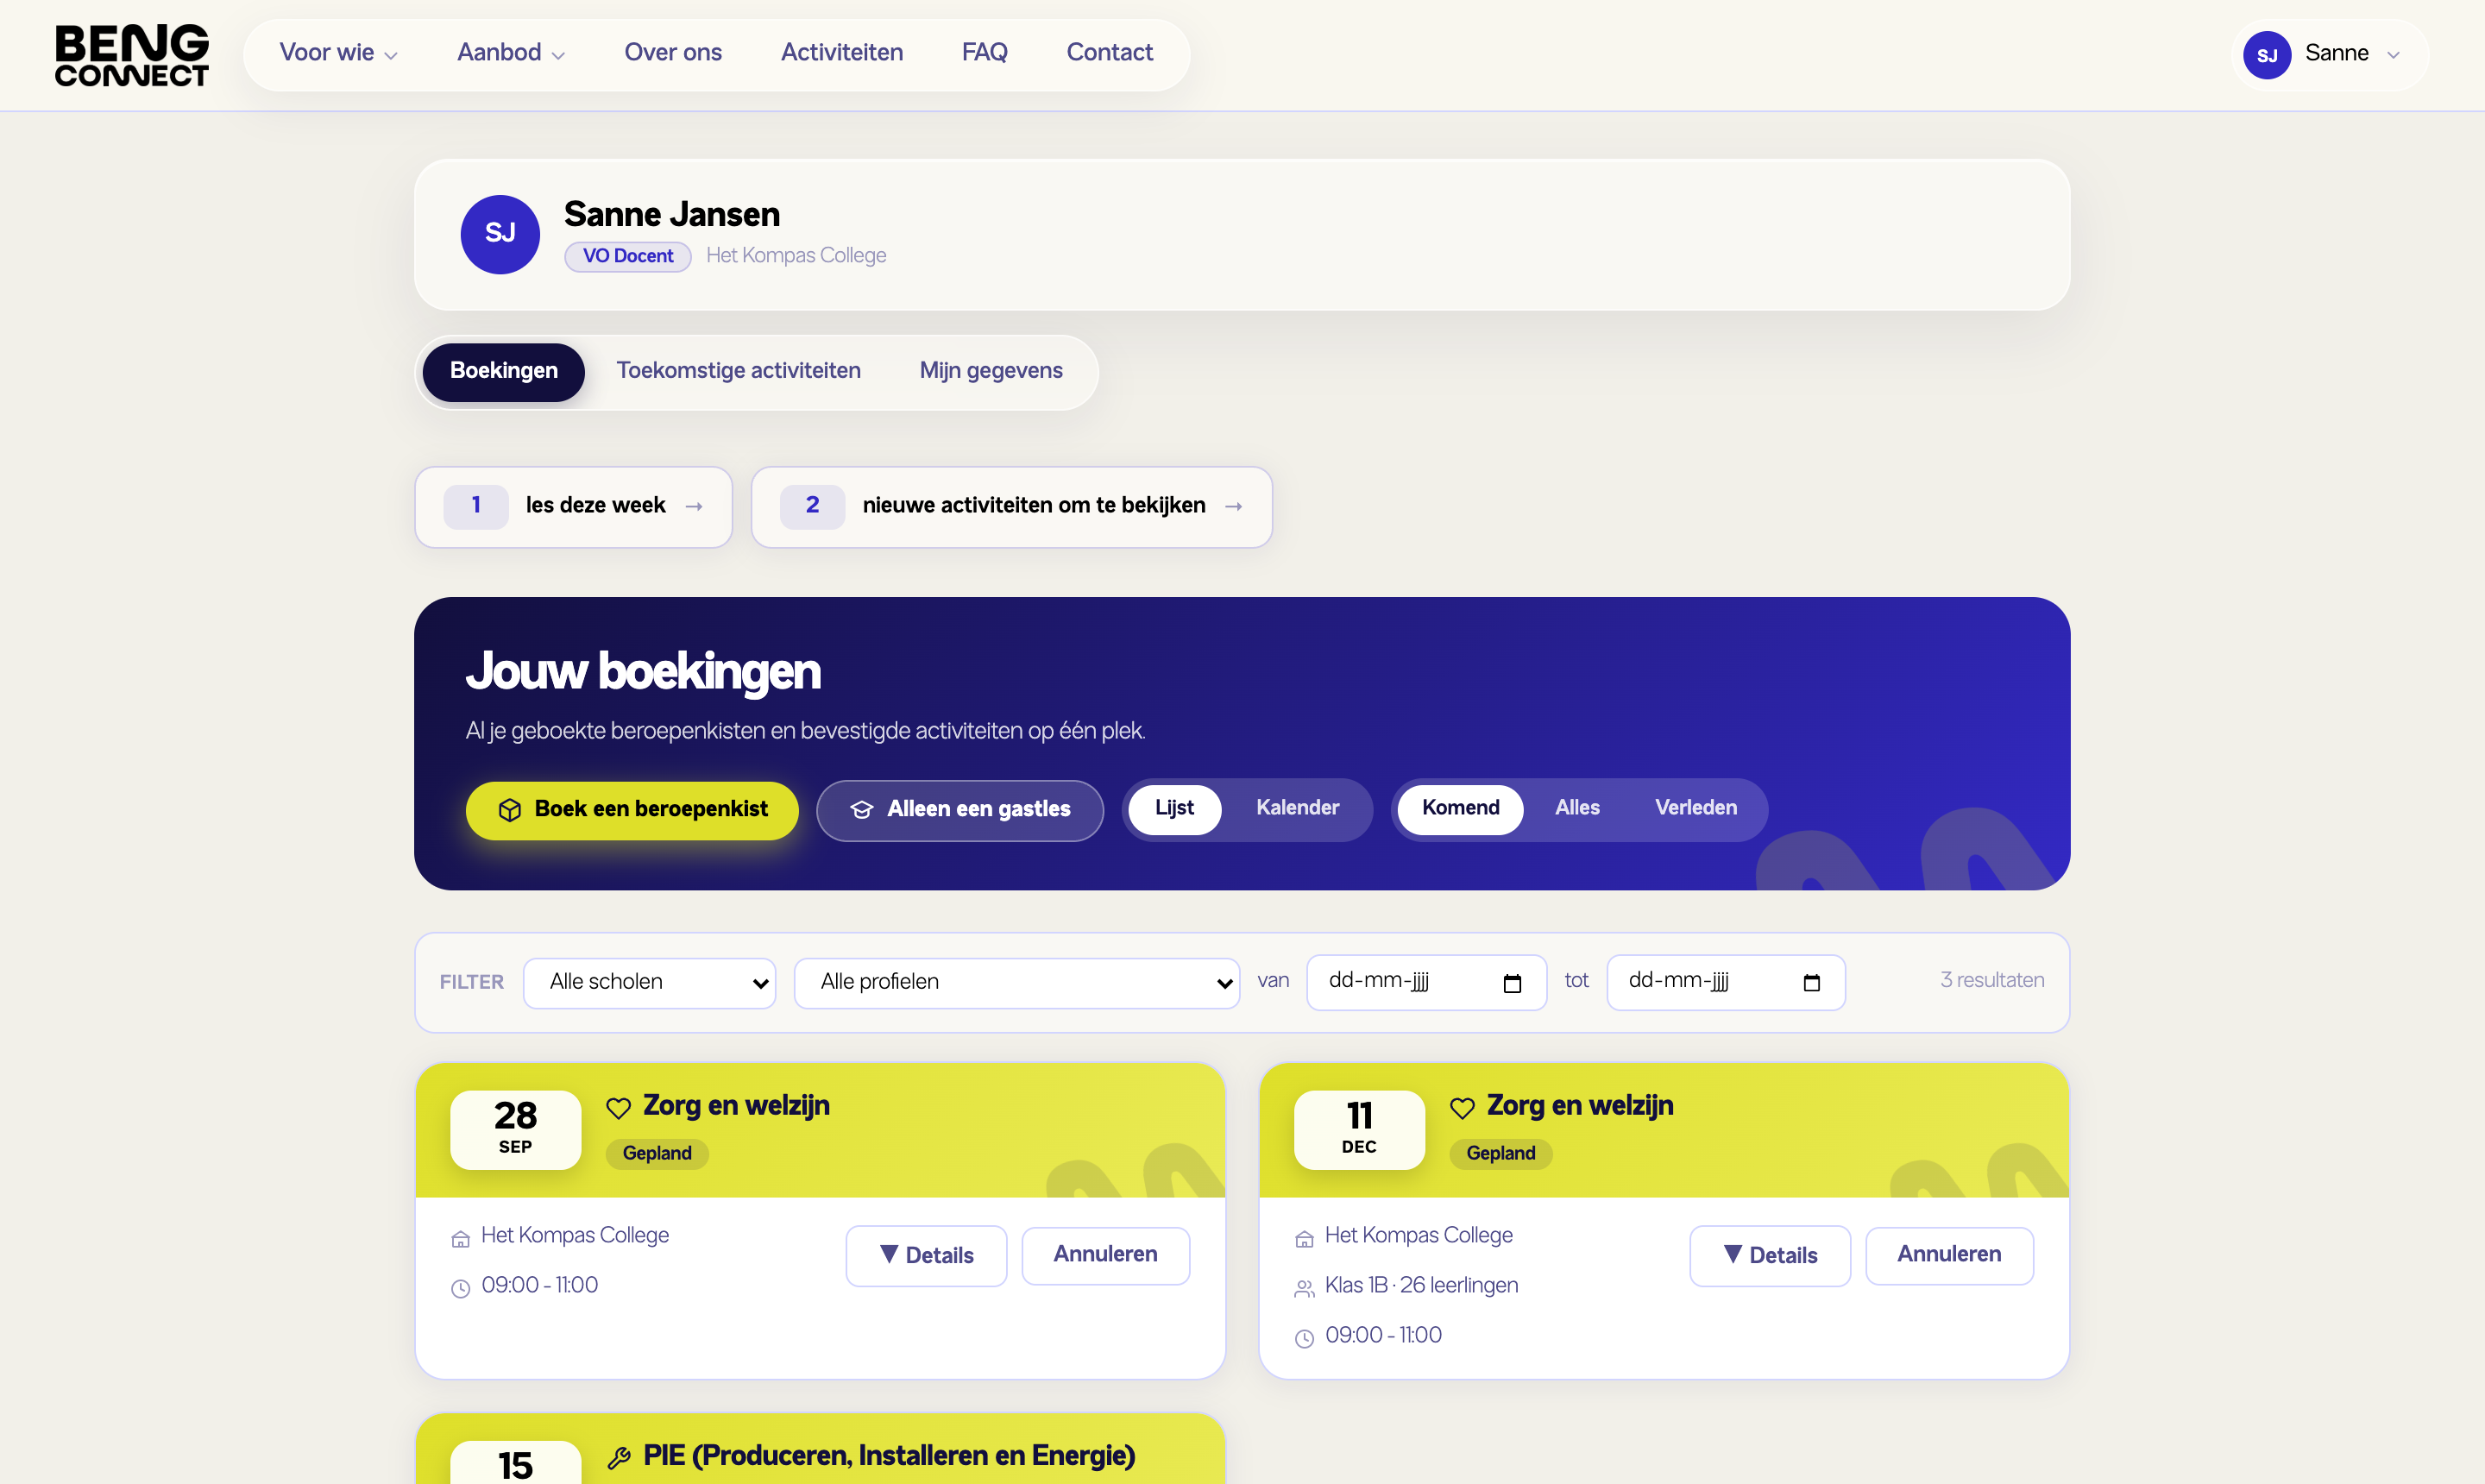Click the large SJ profile avatar
The width and height of the screenshot is (2485, 1484).
click(500, 234)
